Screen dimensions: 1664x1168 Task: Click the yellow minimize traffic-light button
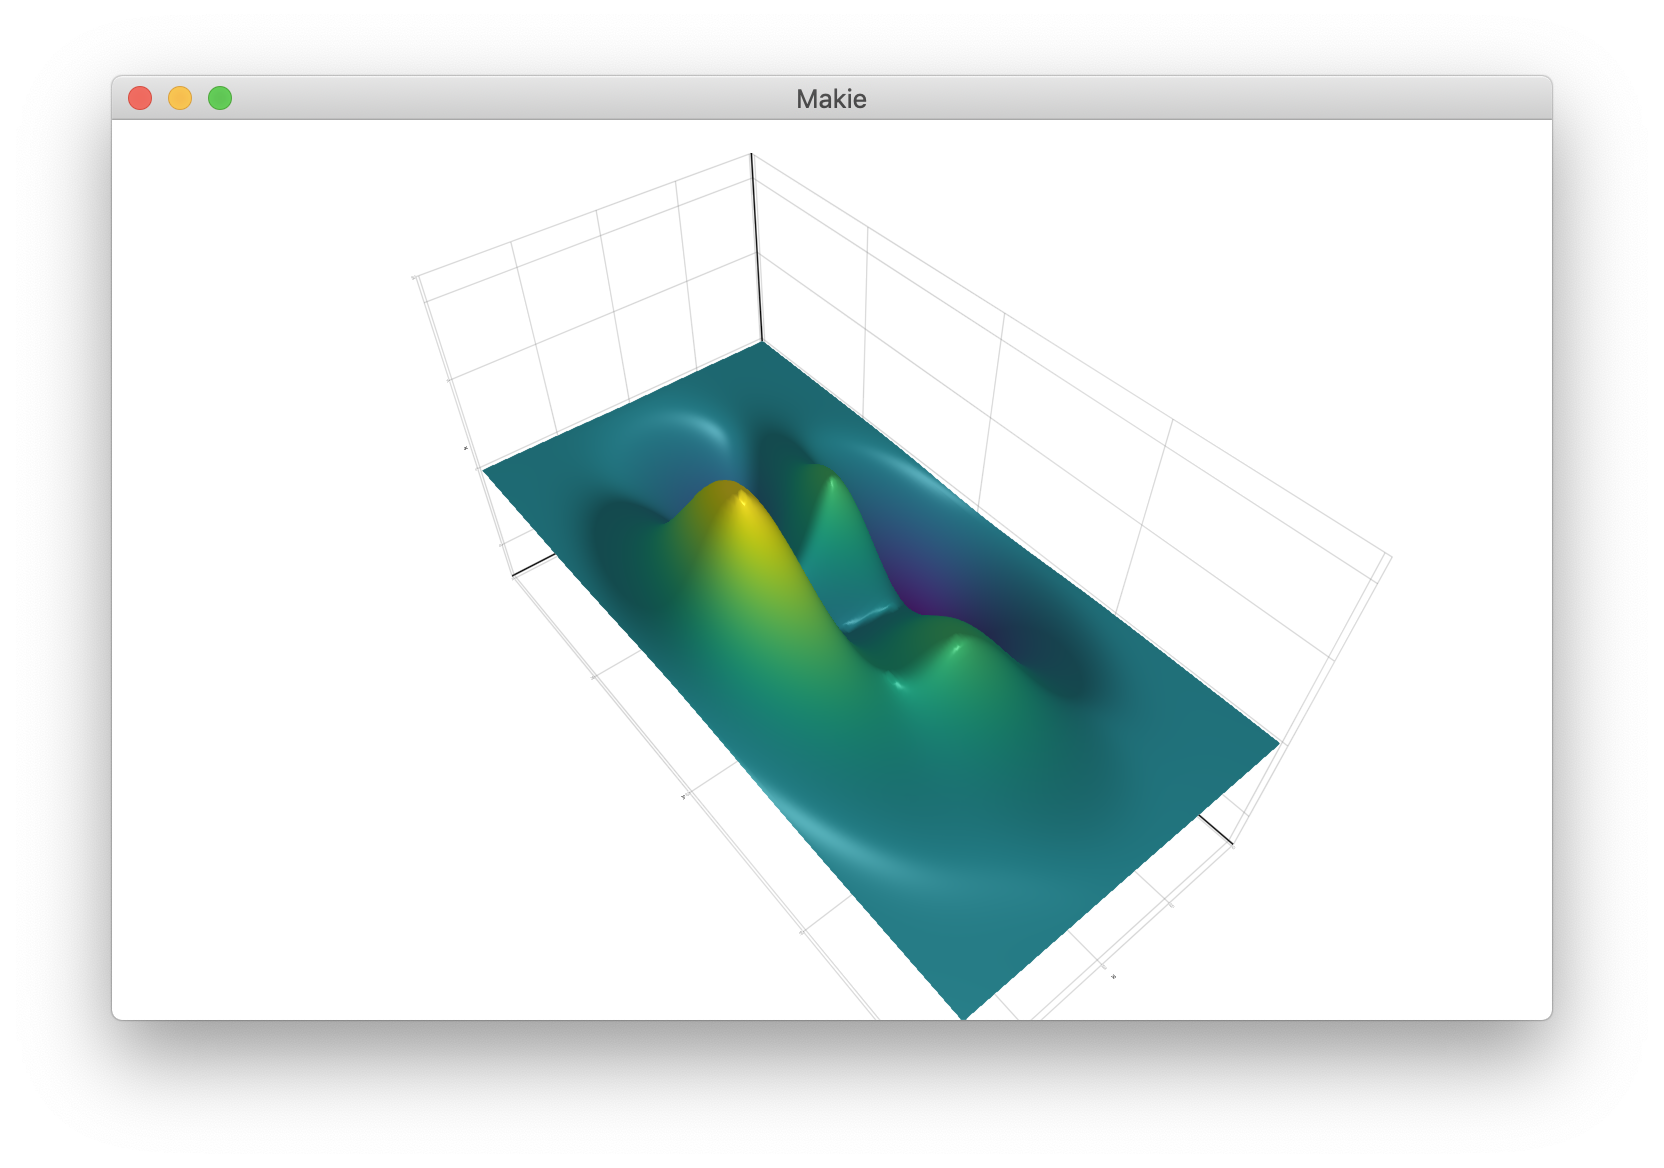click(180, 97)
